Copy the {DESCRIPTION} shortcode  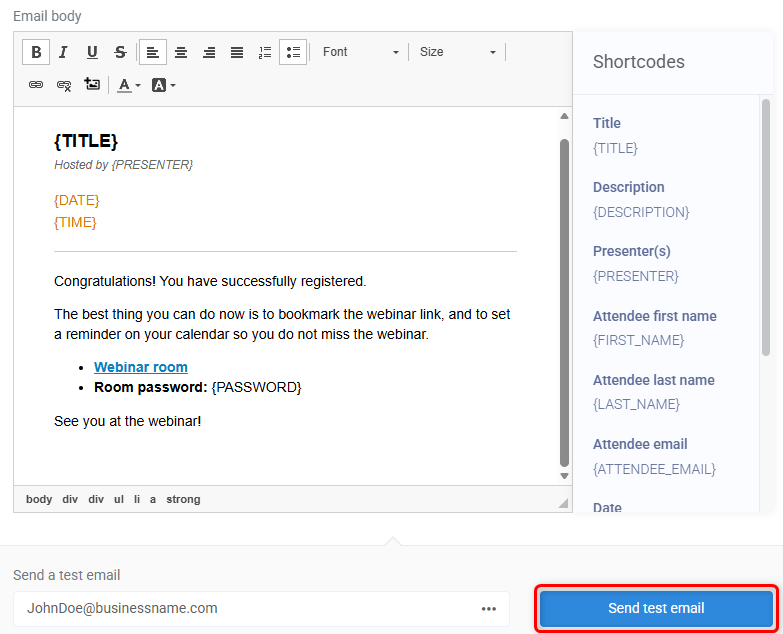(641, 212)
